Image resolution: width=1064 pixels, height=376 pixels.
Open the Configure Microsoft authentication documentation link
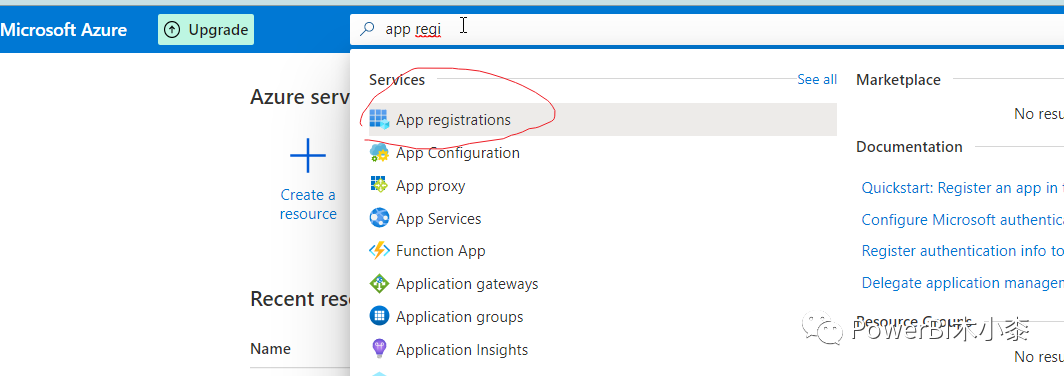(x=962, y=220)
